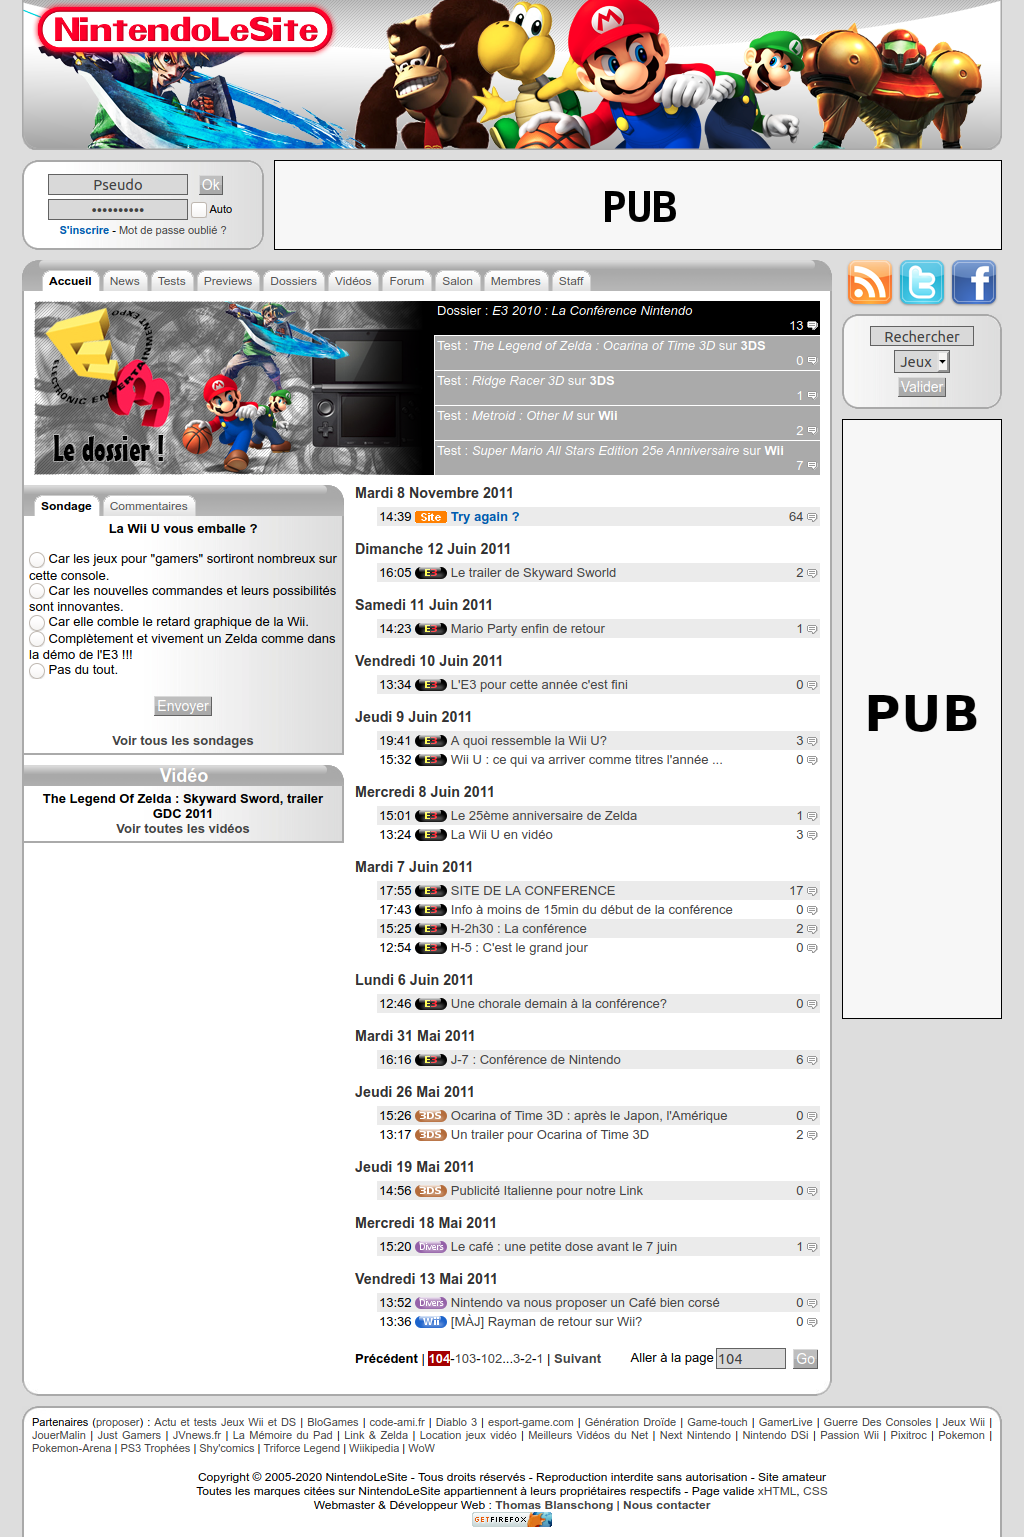Click Voir toutes les vidéos link
1024x1537 pixels.
click(183, 829)
